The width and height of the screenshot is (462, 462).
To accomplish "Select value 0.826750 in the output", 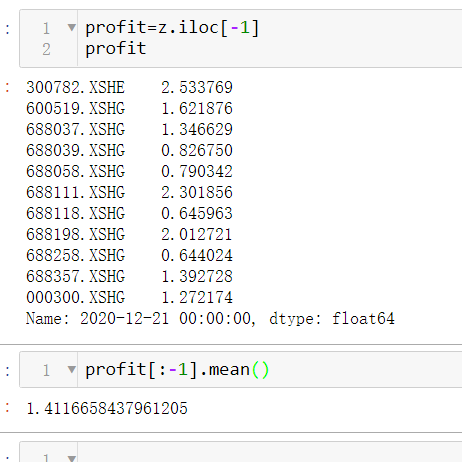I will pyautogui.click(x=197, y=151).
